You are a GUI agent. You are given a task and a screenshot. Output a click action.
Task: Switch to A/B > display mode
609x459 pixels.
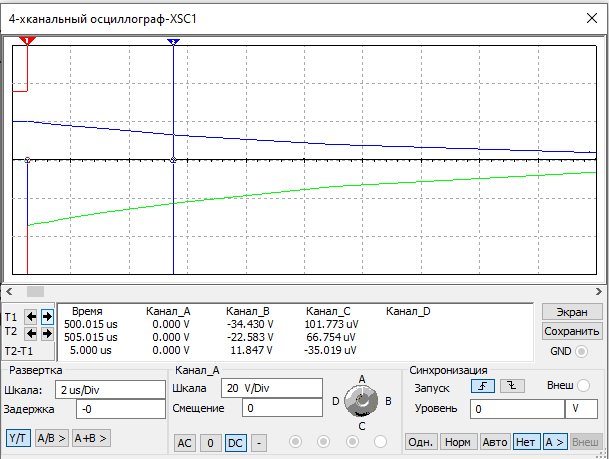tap(52, 438)
